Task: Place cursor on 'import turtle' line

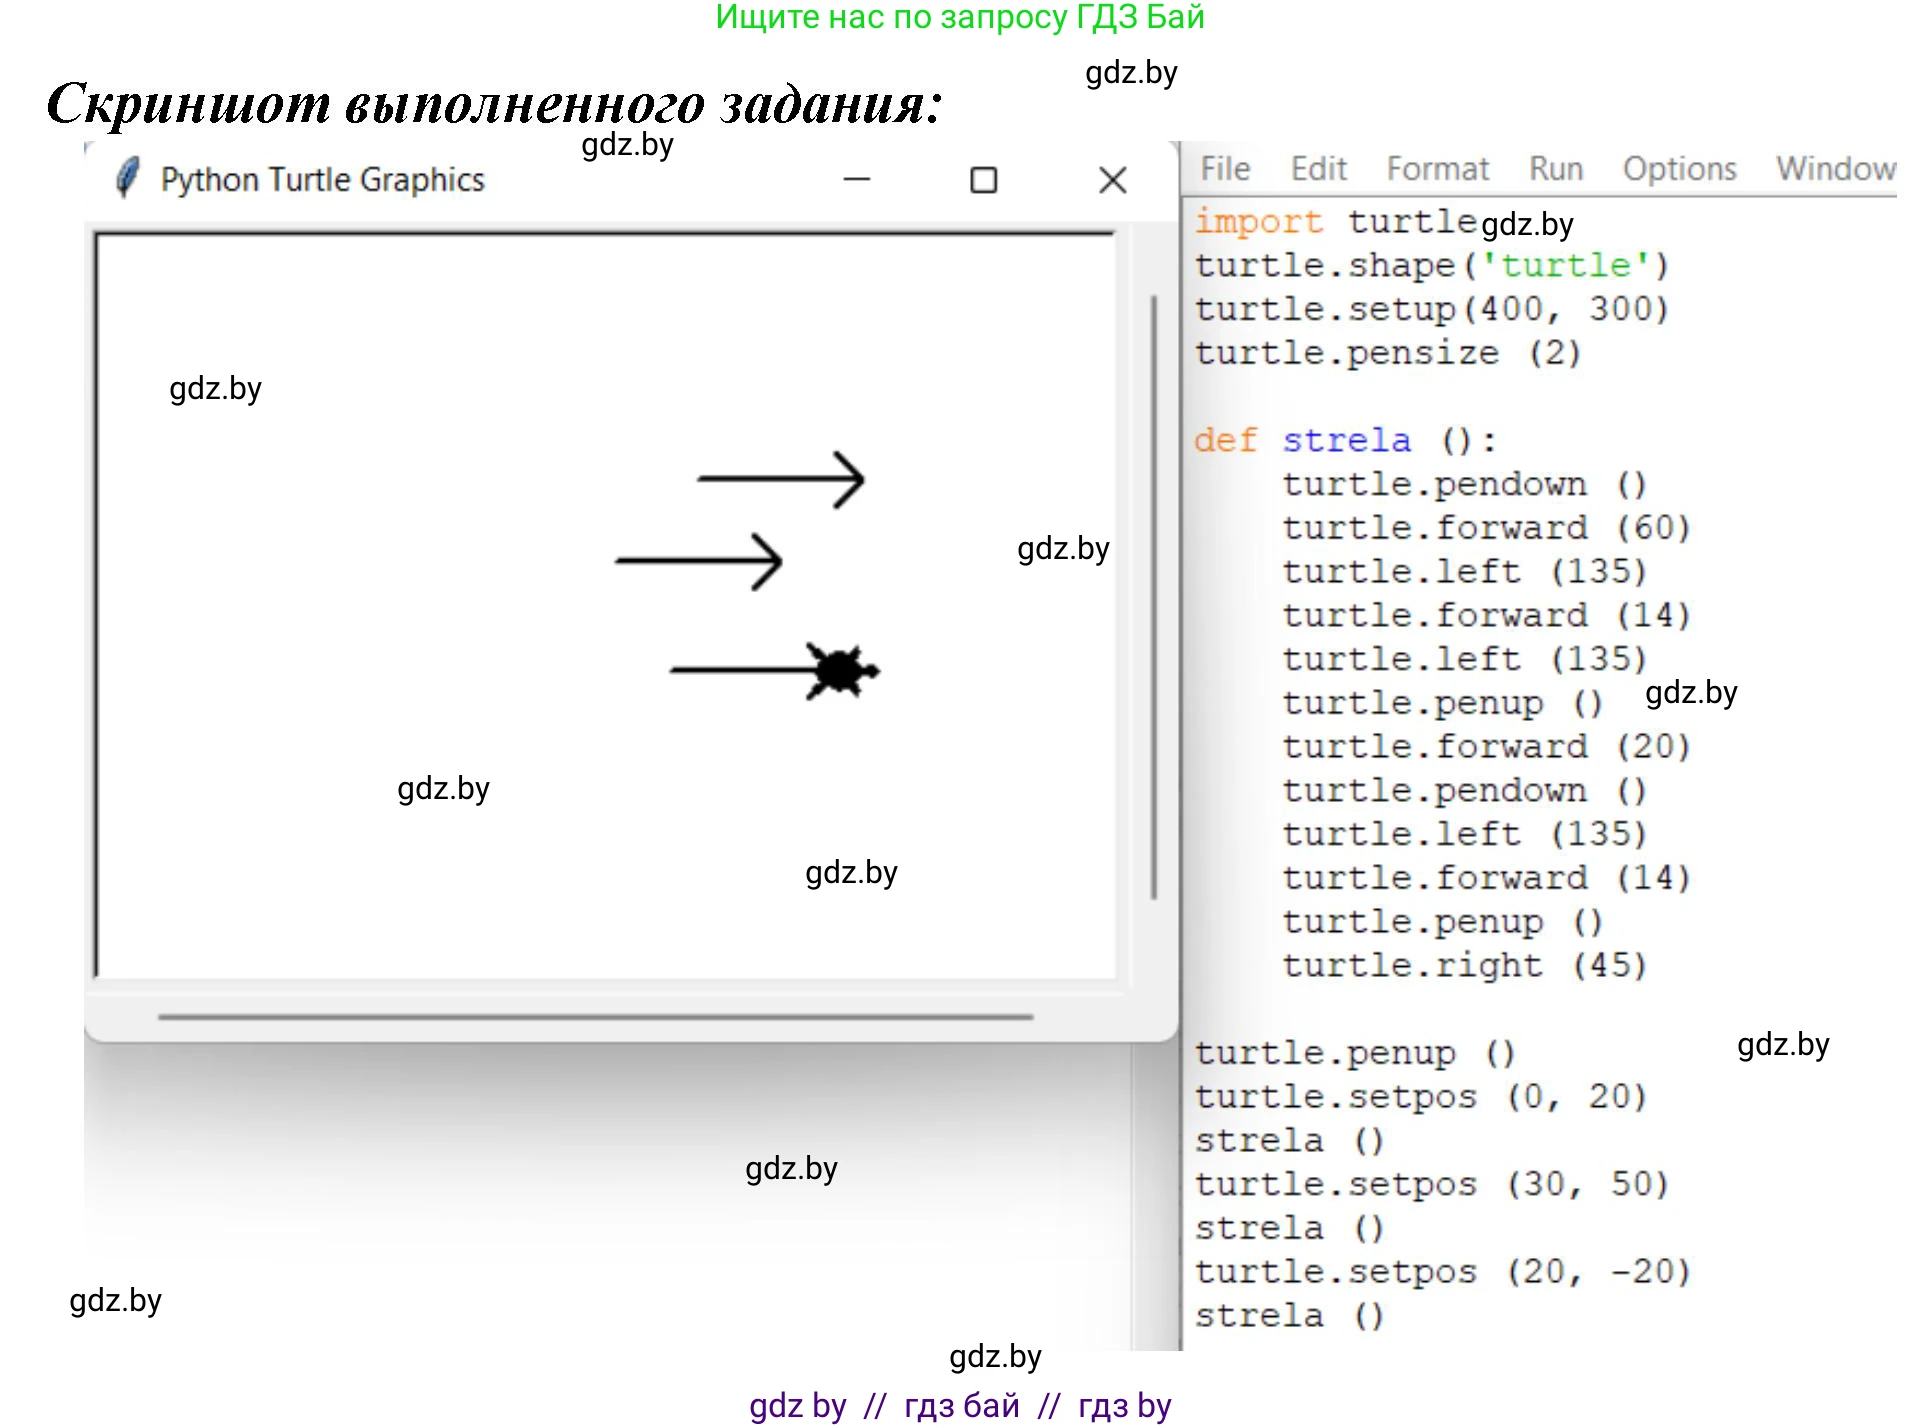Action: (1334, 222)
